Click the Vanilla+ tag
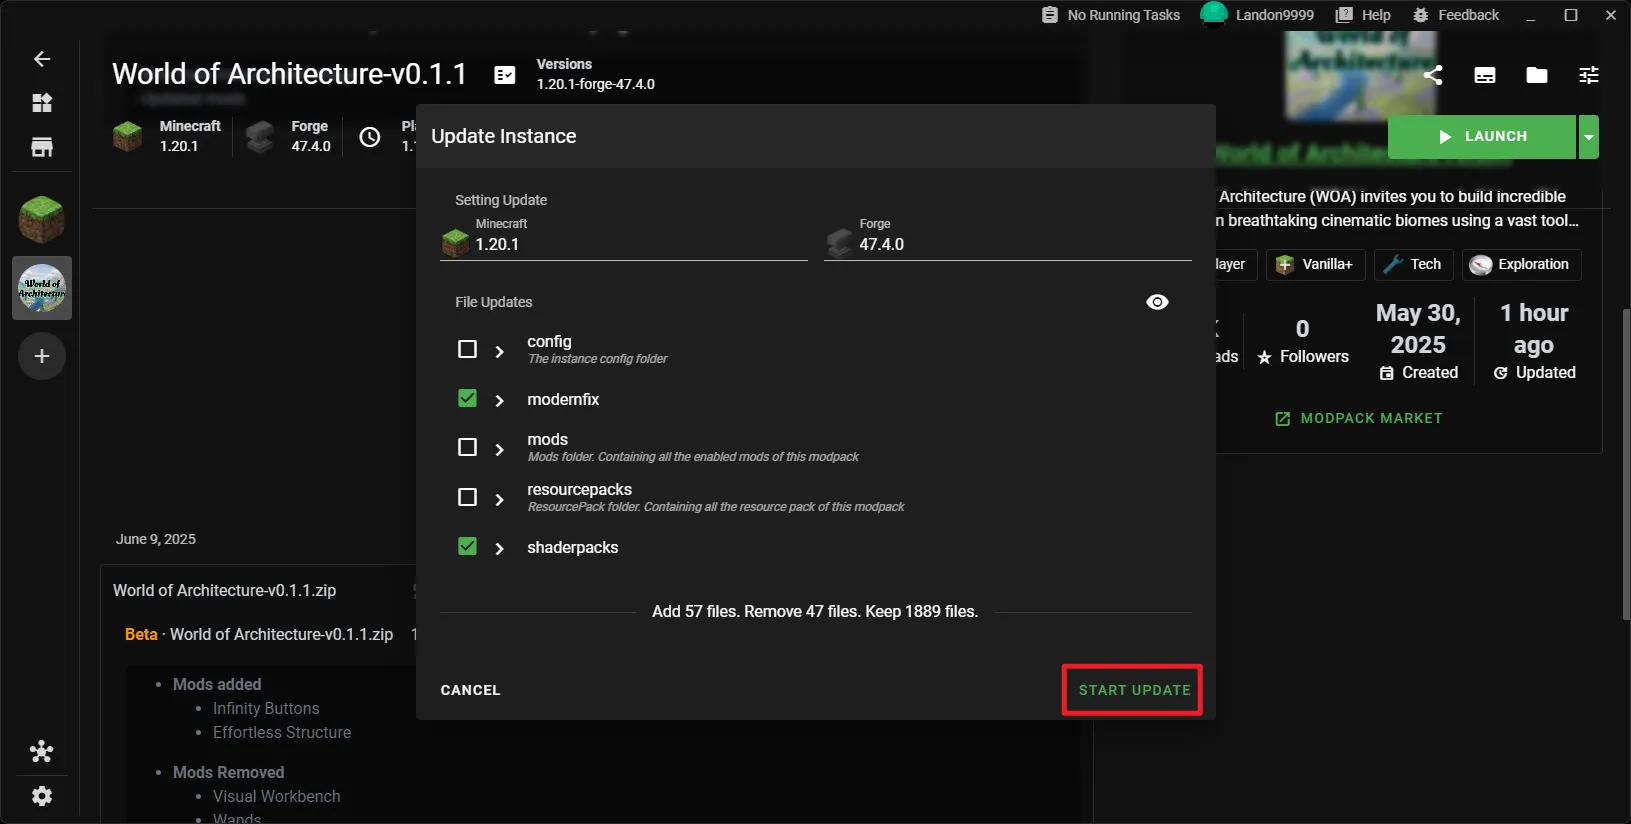Image resolution: width=1631 pixels, height=824 pixels. (x=1315, y=264)
